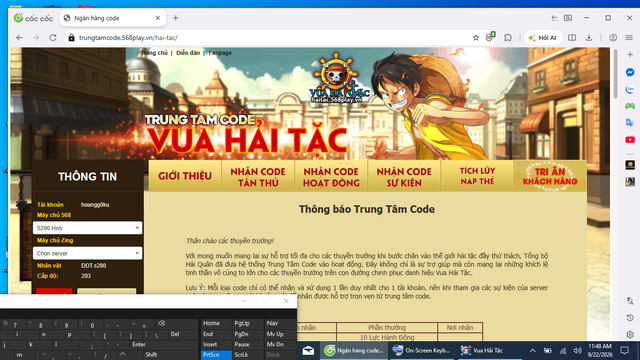Viewport: 640px width, 360px height.
Task: Click the character name DDT.s280
Action: [x=93, y=265]
